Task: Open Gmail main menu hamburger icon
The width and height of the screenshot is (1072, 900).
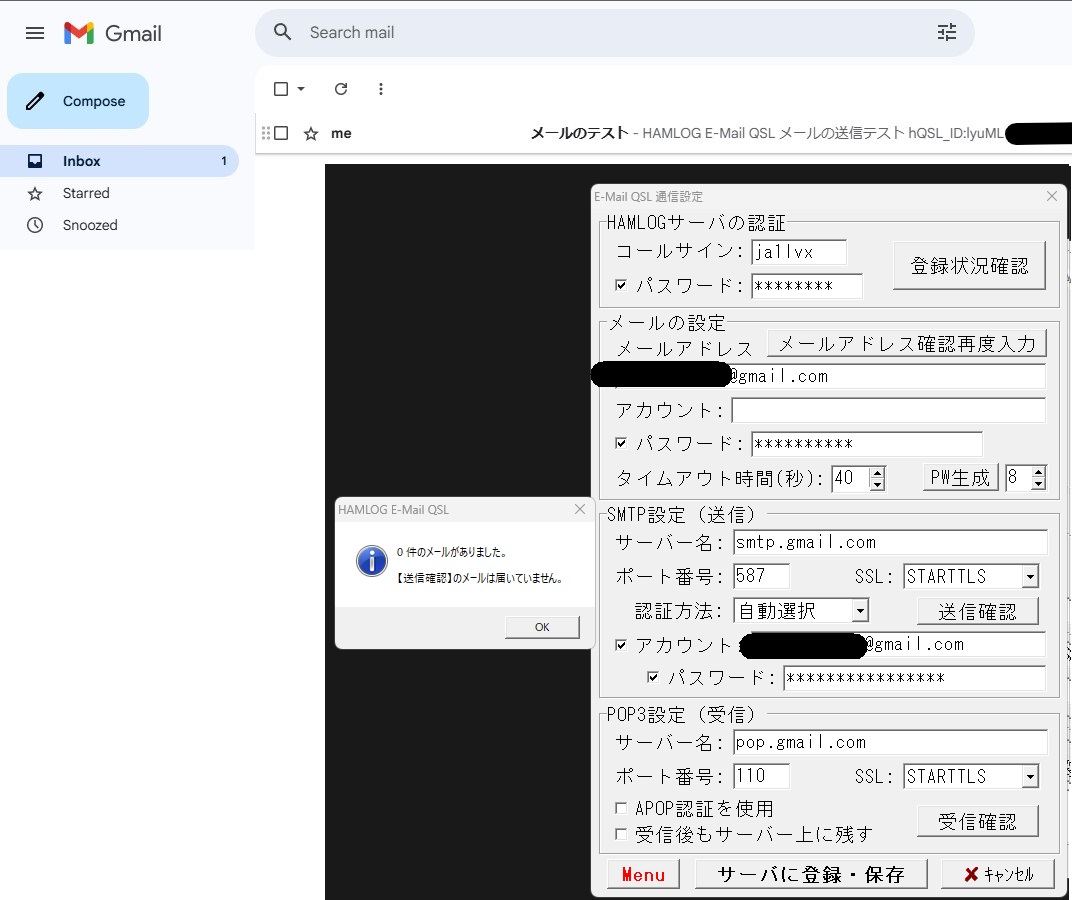Action: point(35,33)
